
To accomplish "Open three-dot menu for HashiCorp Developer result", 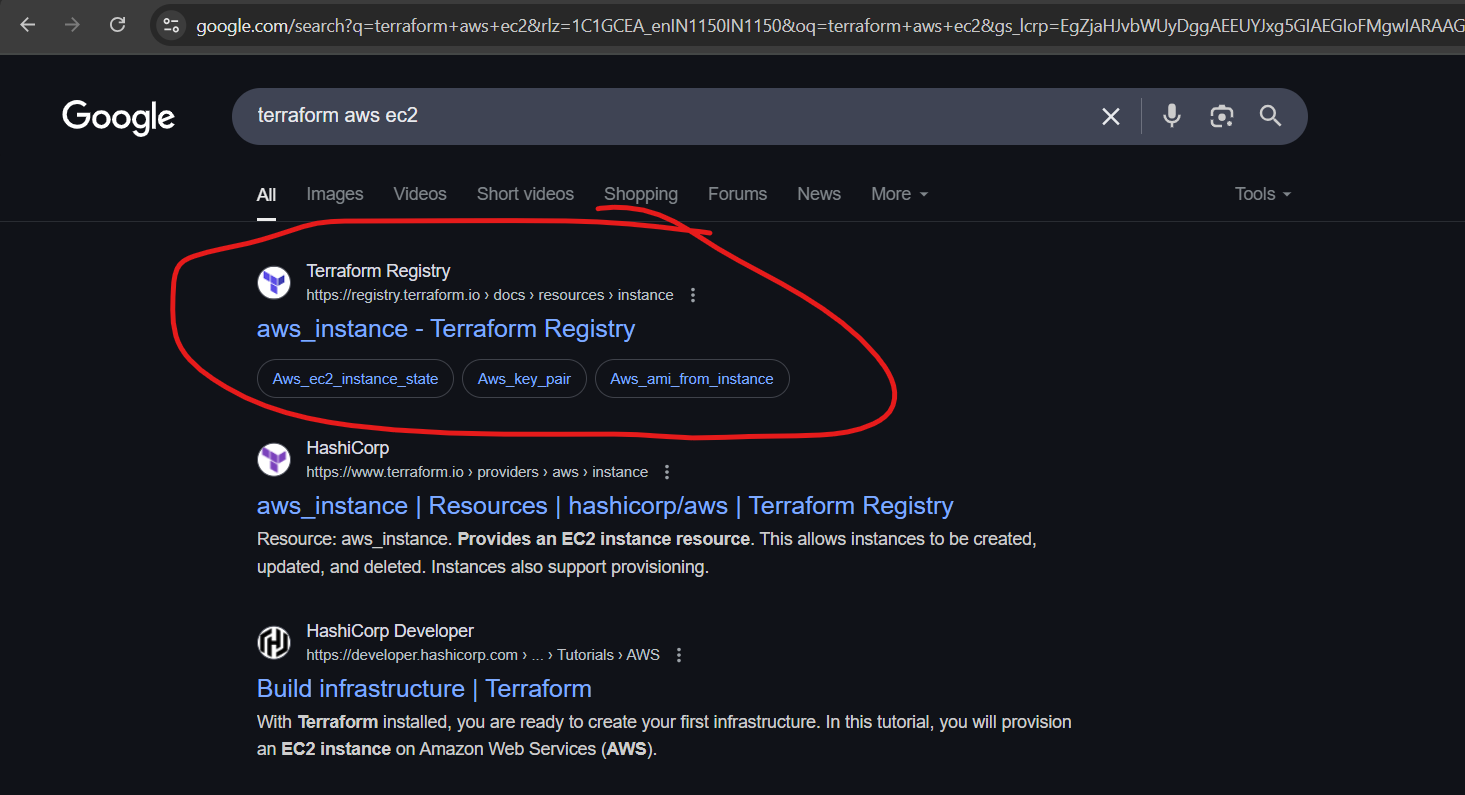I will pyautogui.click(x=679, y=655).
